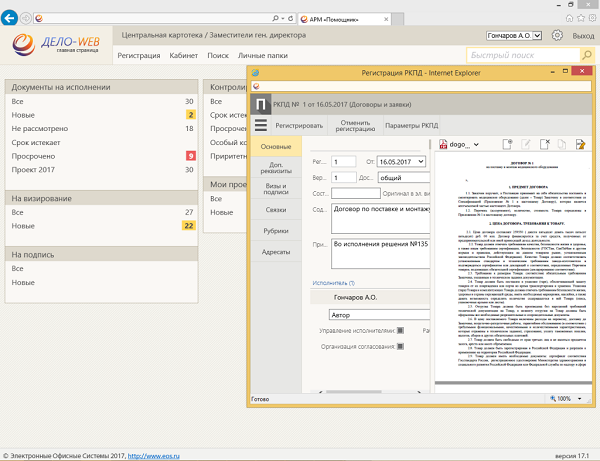600x461 pixels.
Task: Click the Отменить регистрацию button
Action: pyautogui.click(x=355, y=125)
